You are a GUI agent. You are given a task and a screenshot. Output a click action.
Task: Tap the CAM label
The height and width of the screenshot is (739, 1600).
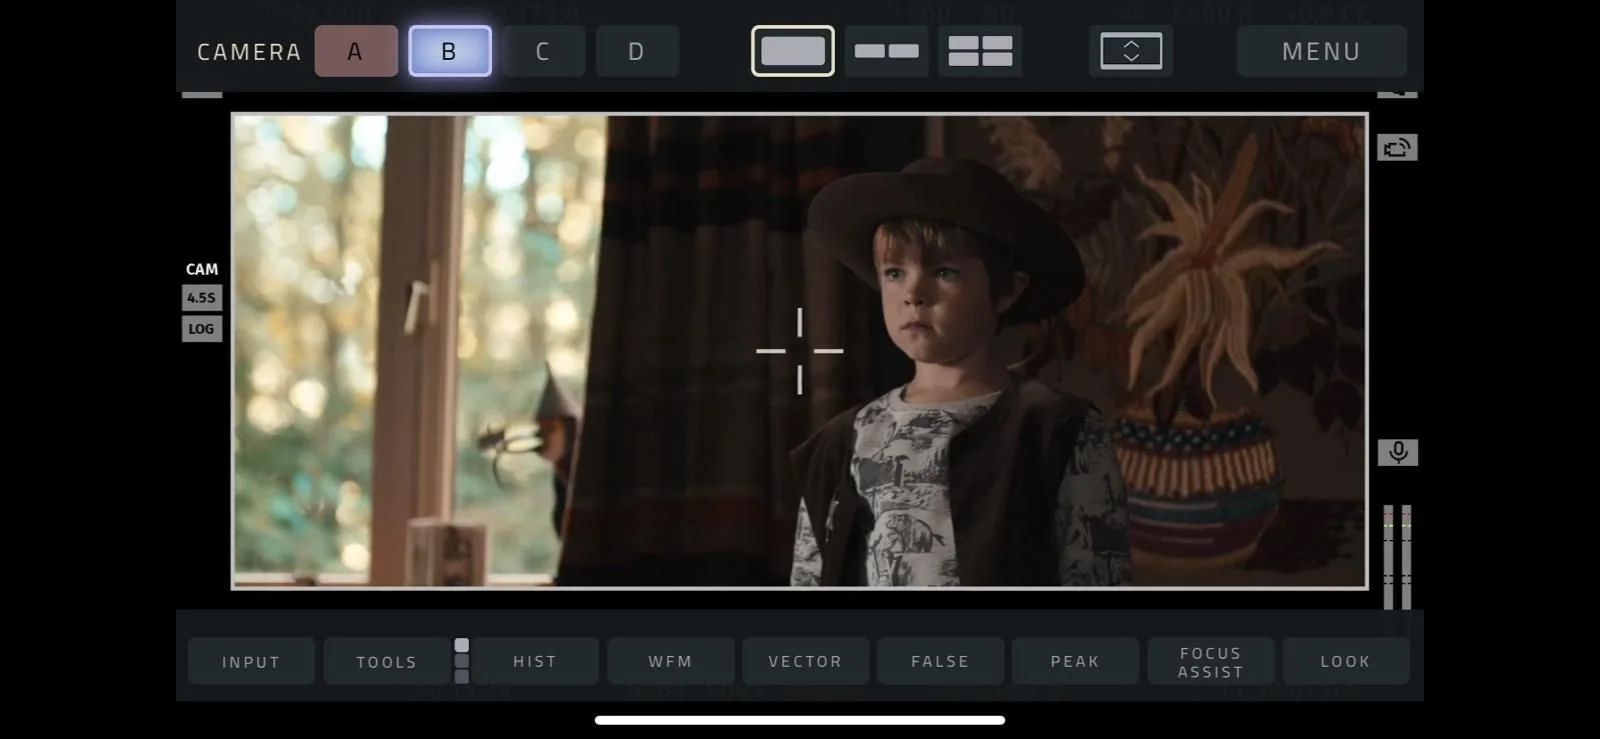(x=202, y=269)
